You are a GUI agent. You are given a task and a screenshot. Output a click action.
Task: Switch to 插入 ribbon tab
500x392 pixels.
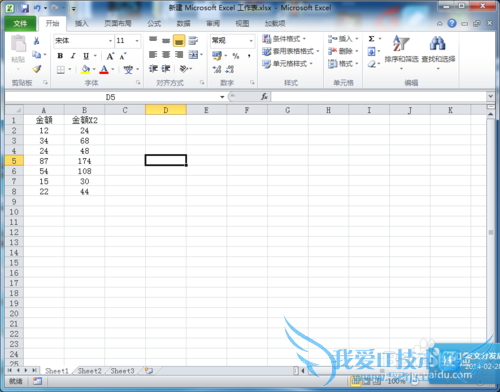tap(82, 23)
